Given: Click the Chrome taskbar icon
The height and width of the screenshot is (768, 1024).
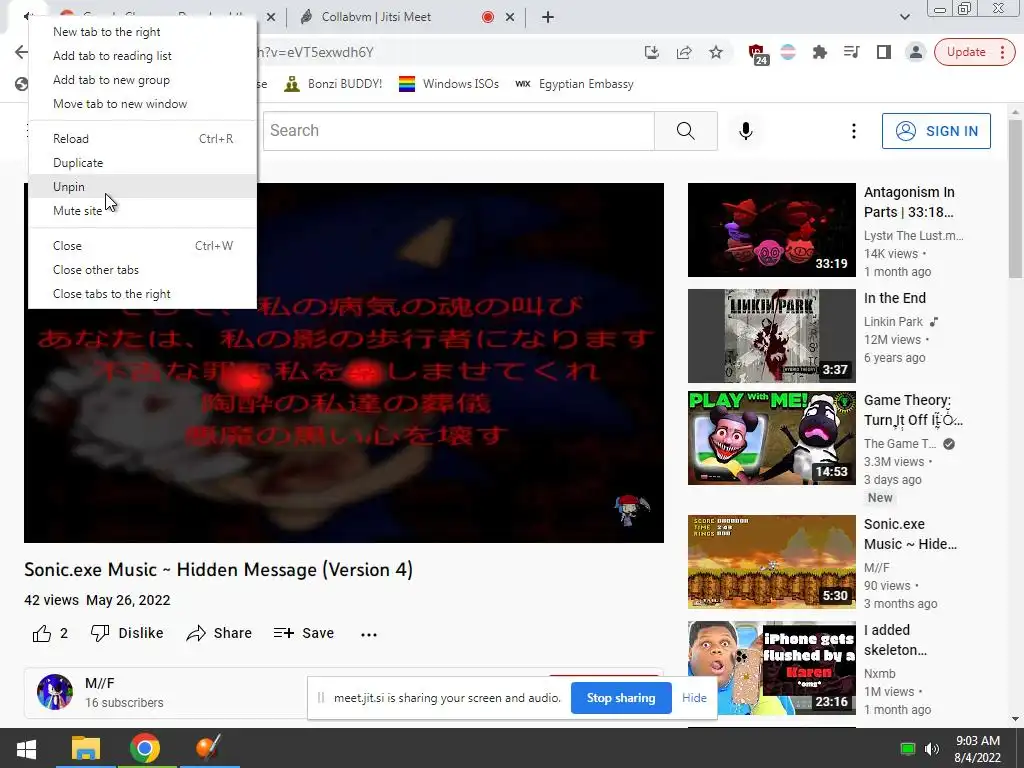Looking at the screenshot, I should pos(145,748).
